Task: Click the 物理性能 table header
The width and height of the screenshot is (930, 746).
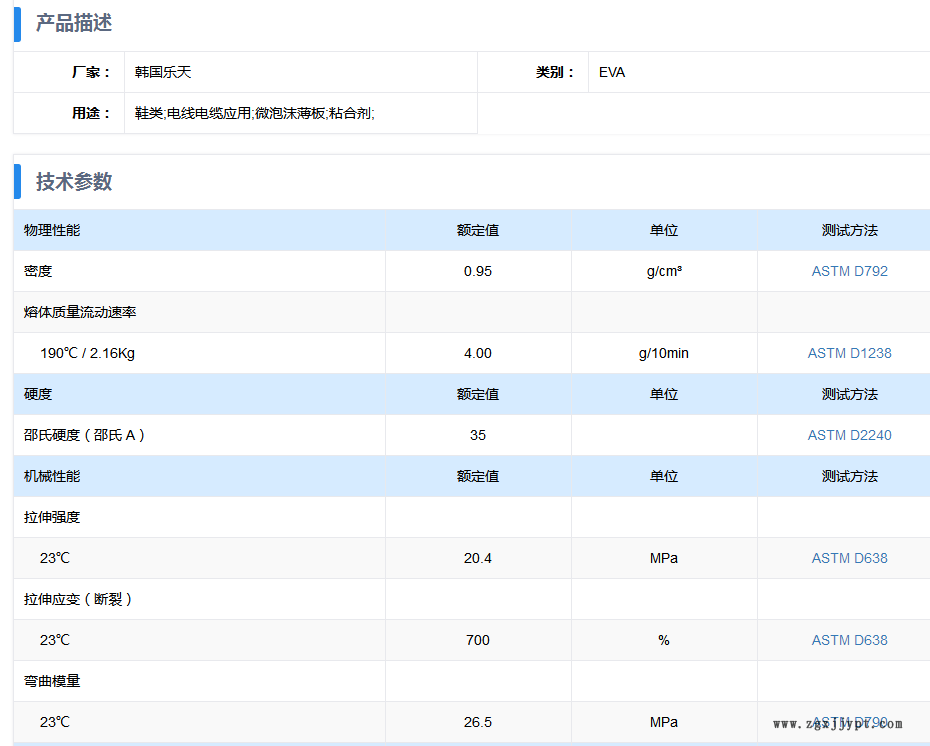Action: [x=52, y=230]
